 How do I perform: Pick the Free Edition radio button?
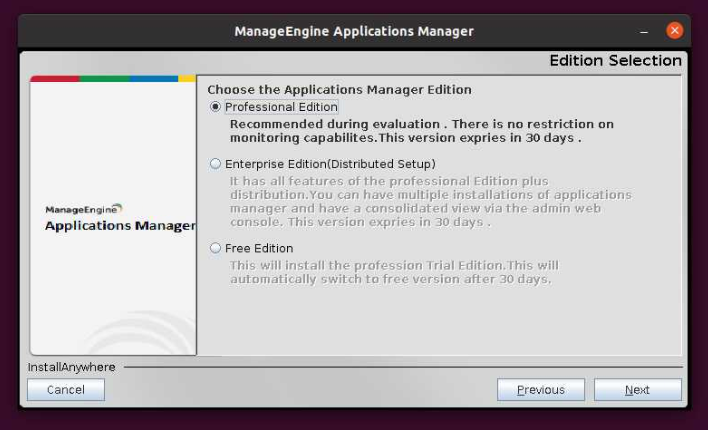[x=216, y=248]
